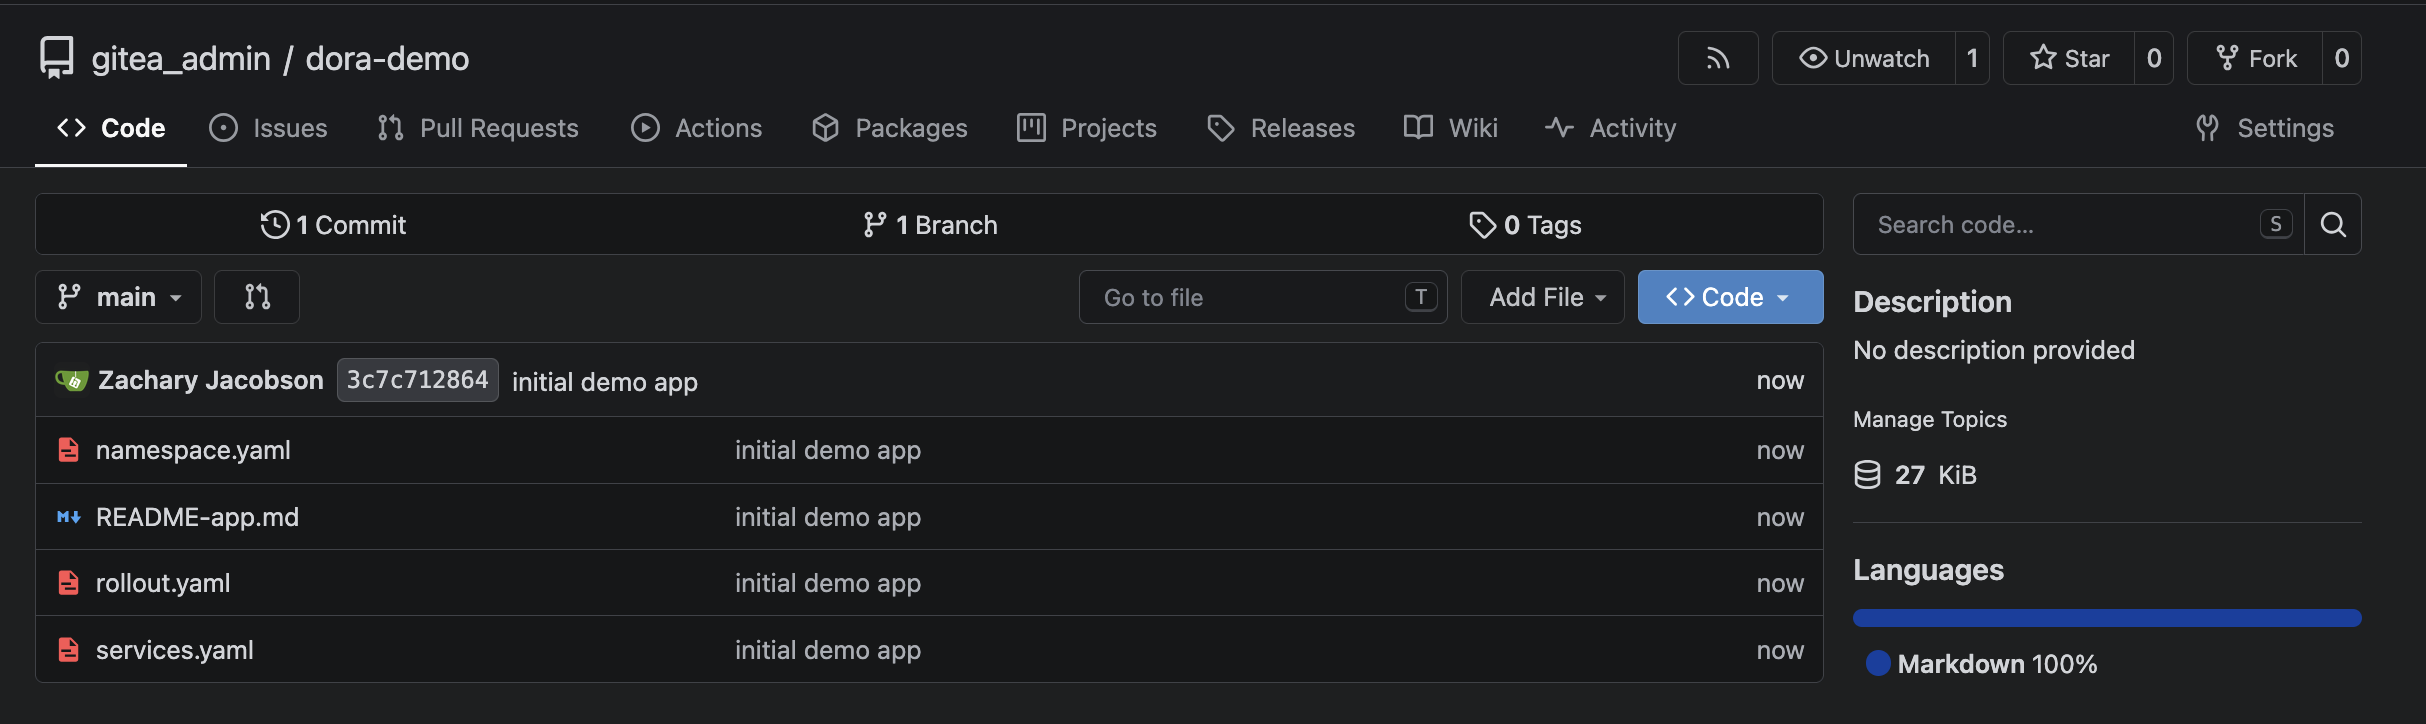The height and width of the screenshot is (724, 2426).
Task: Focus the Go to file field
Action: pos(1263,297)
